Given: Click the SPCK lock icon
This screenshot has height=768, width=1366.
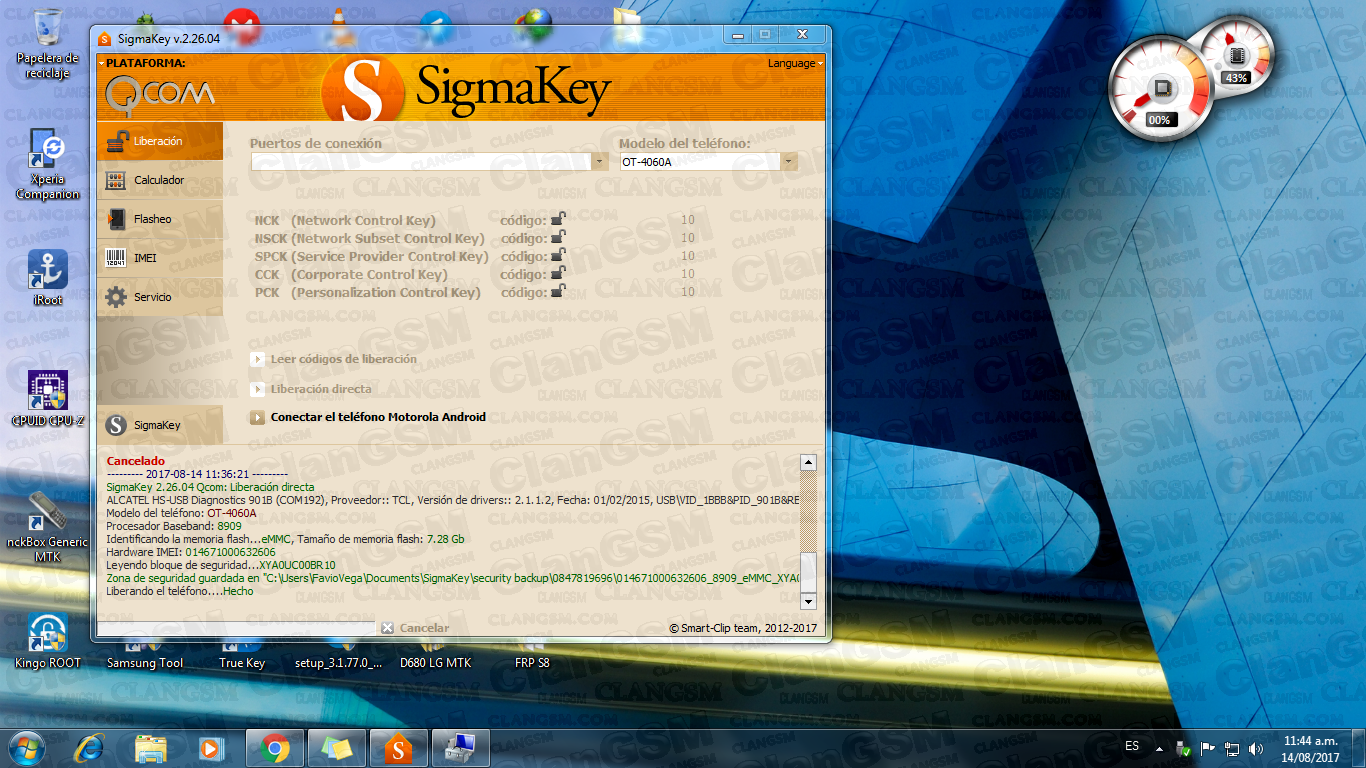Looking at the screenshot, I should tap(558, 255).
